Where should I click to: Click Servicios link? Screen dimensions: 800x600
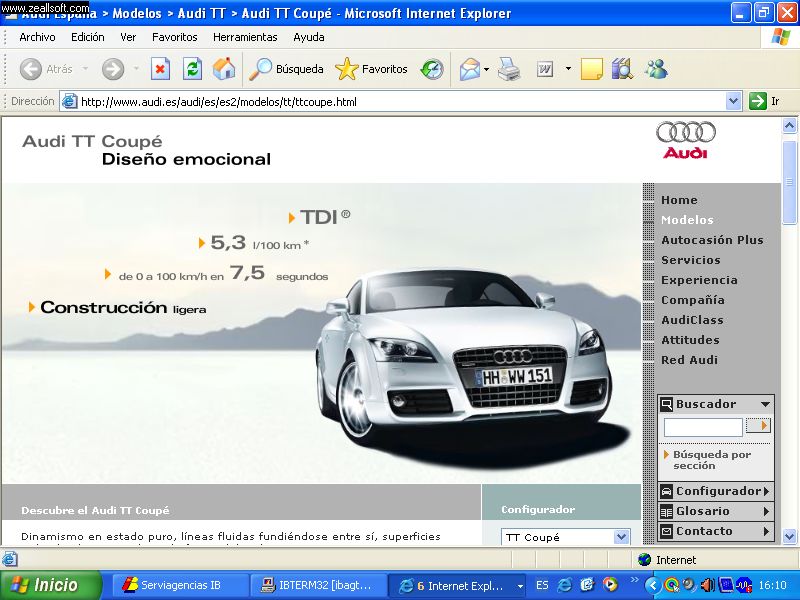(x=691, y=260)
